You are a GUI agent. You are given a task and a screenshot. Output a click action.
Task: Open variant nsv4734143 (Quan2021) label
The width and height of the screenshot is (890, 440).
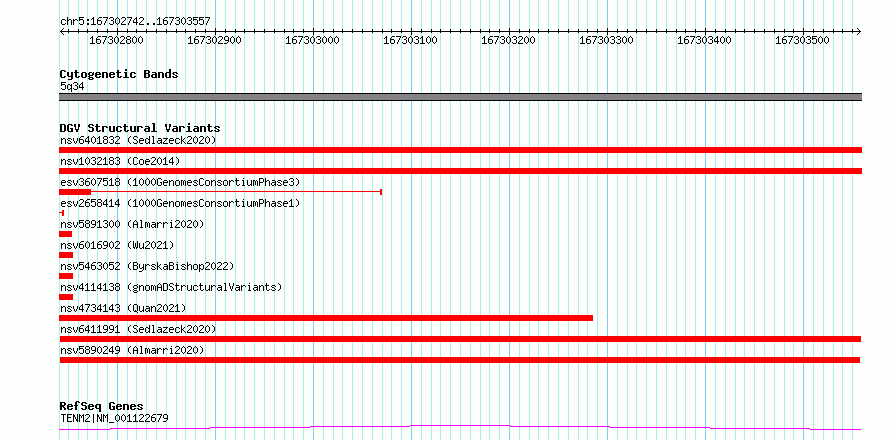pos(123,308)
